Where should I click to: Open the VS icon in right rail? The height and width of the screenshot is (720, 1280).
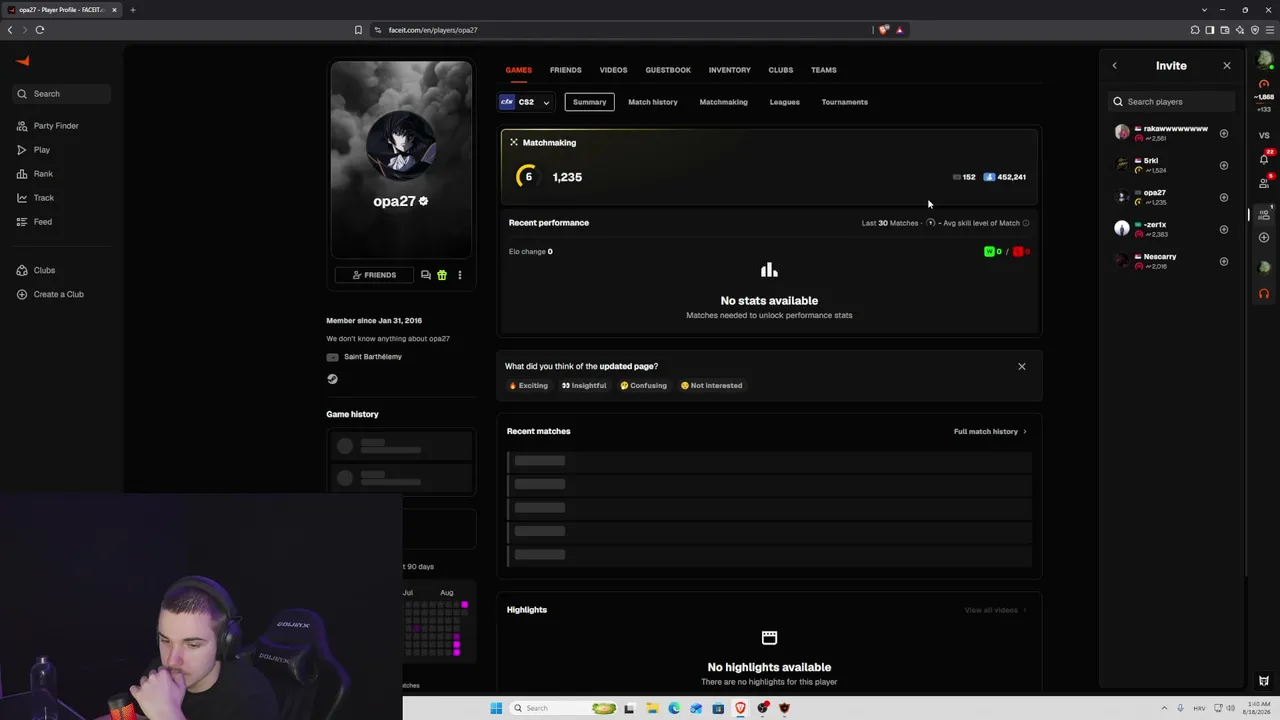click(1264, 135)
